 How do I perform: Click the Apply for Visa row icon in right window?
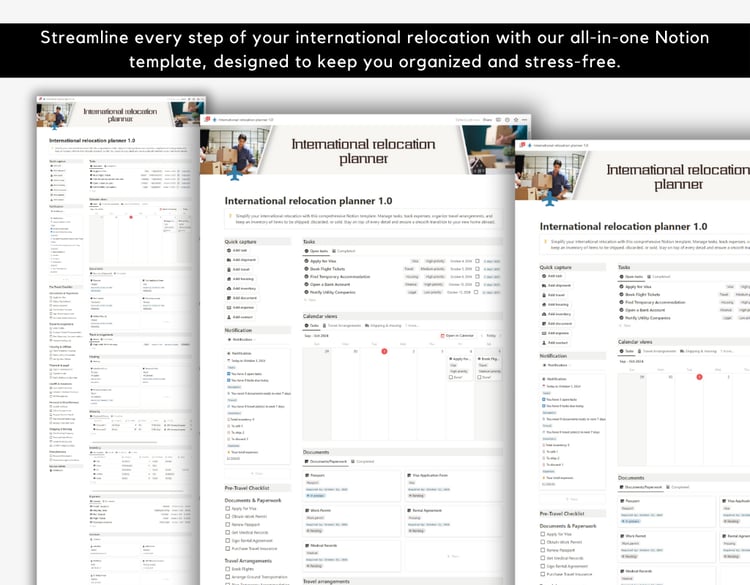pos(621,287)
